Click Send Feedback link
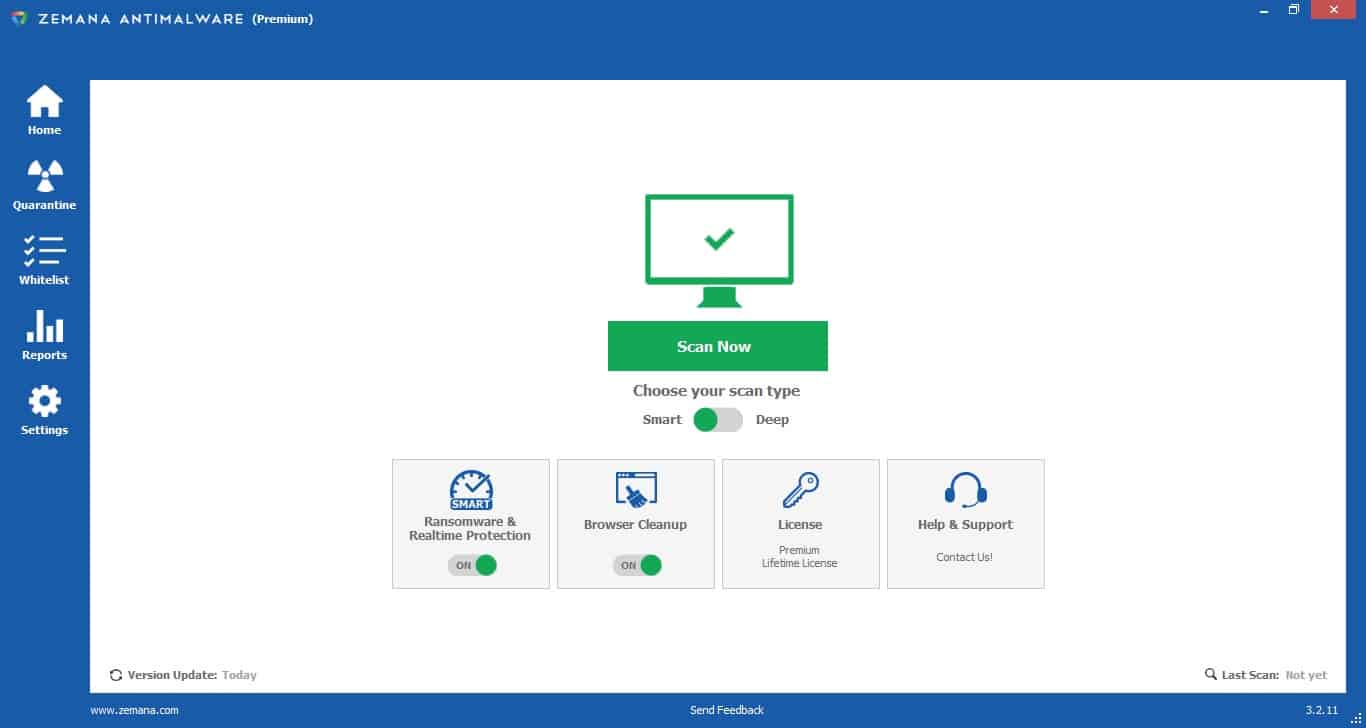 (x=727, y=710)
